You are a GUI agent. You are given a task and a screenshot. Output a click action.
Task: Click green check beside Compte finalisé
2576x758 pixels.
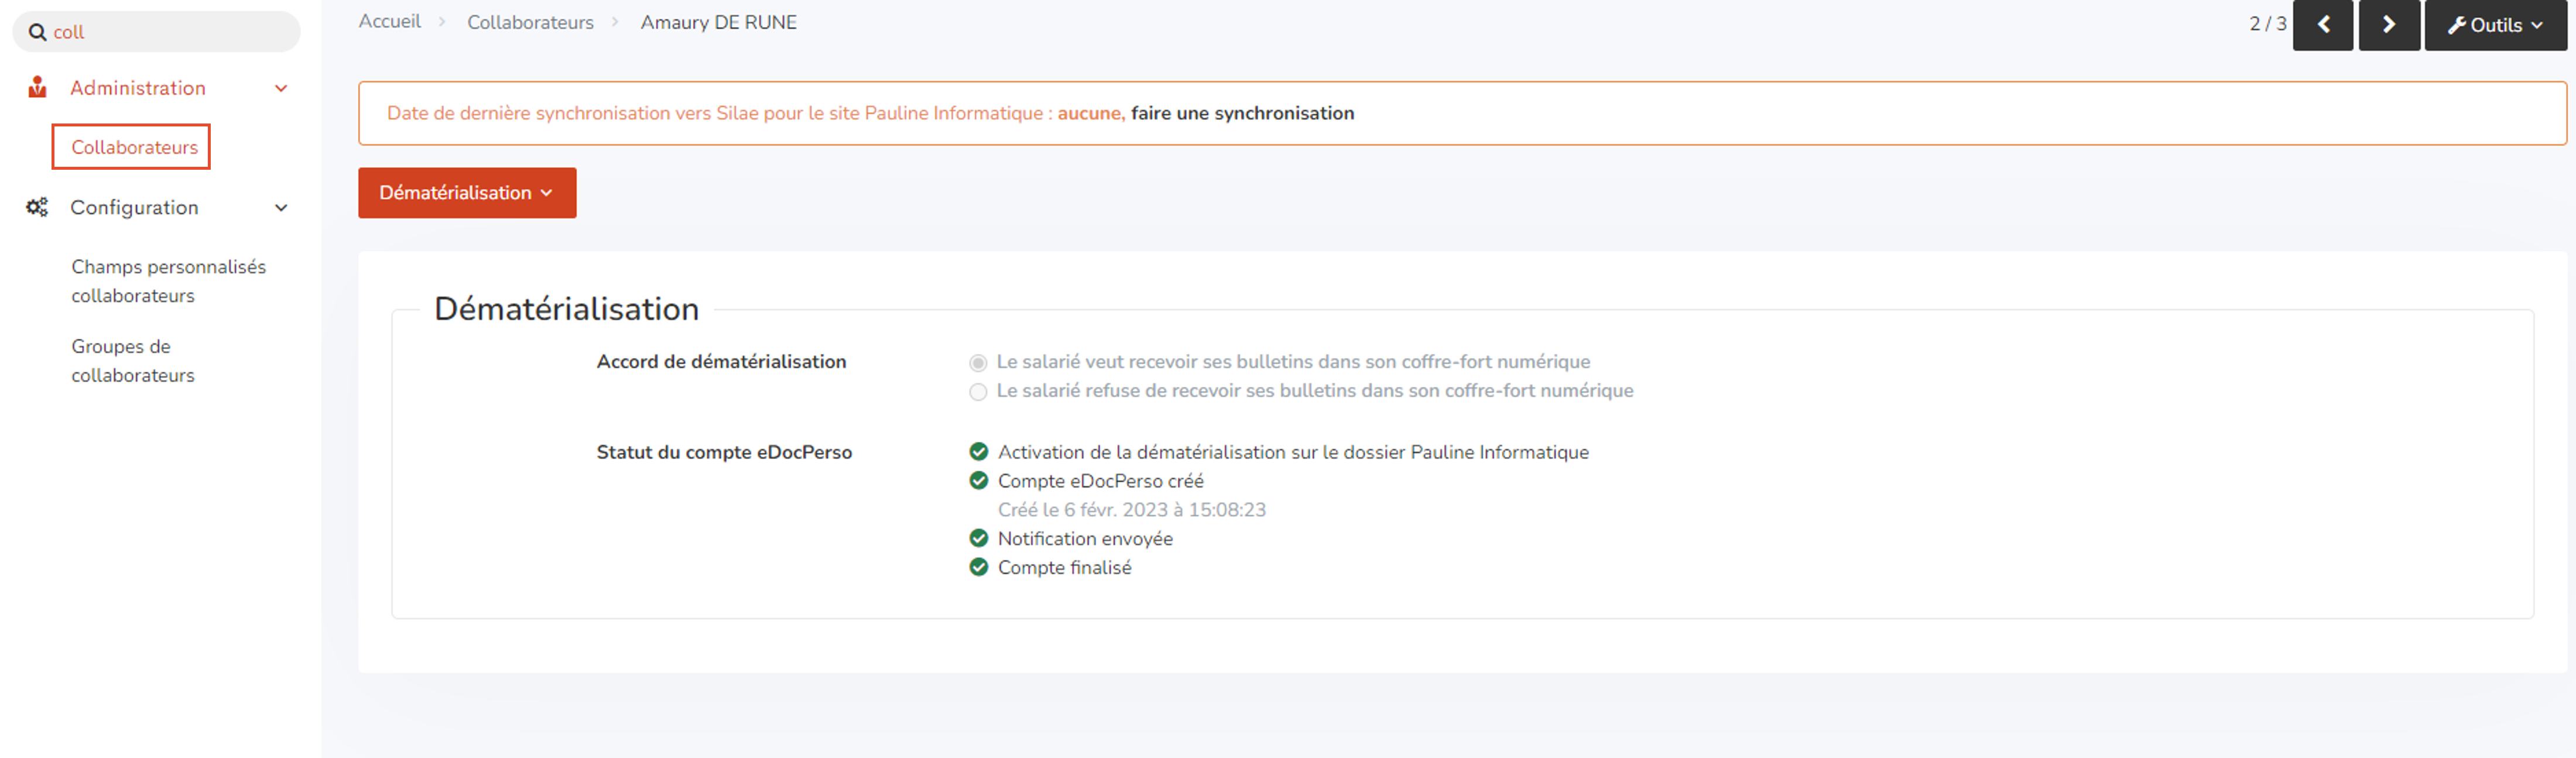(x=978, y=567)
